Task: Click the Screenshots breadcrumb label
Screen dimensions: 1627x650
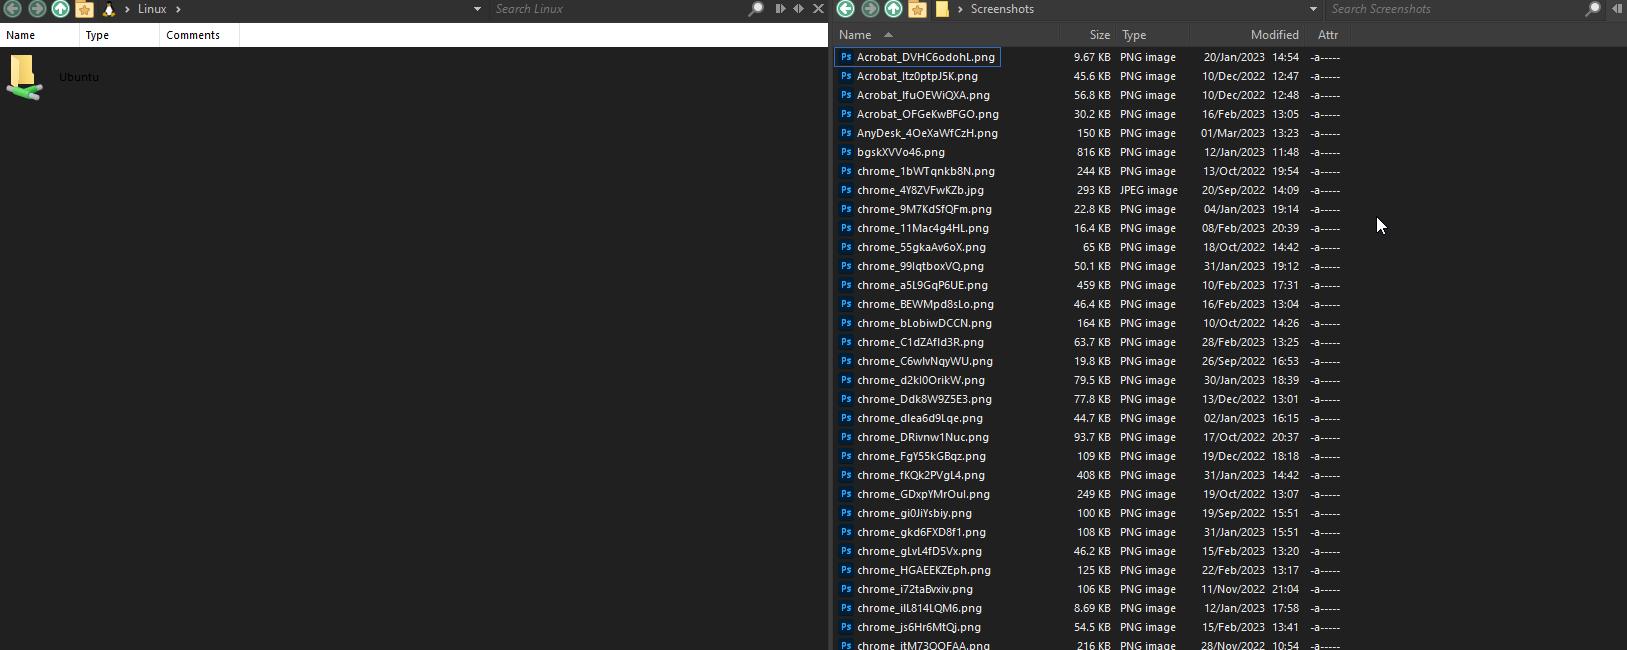Action: pos(1002,9)
